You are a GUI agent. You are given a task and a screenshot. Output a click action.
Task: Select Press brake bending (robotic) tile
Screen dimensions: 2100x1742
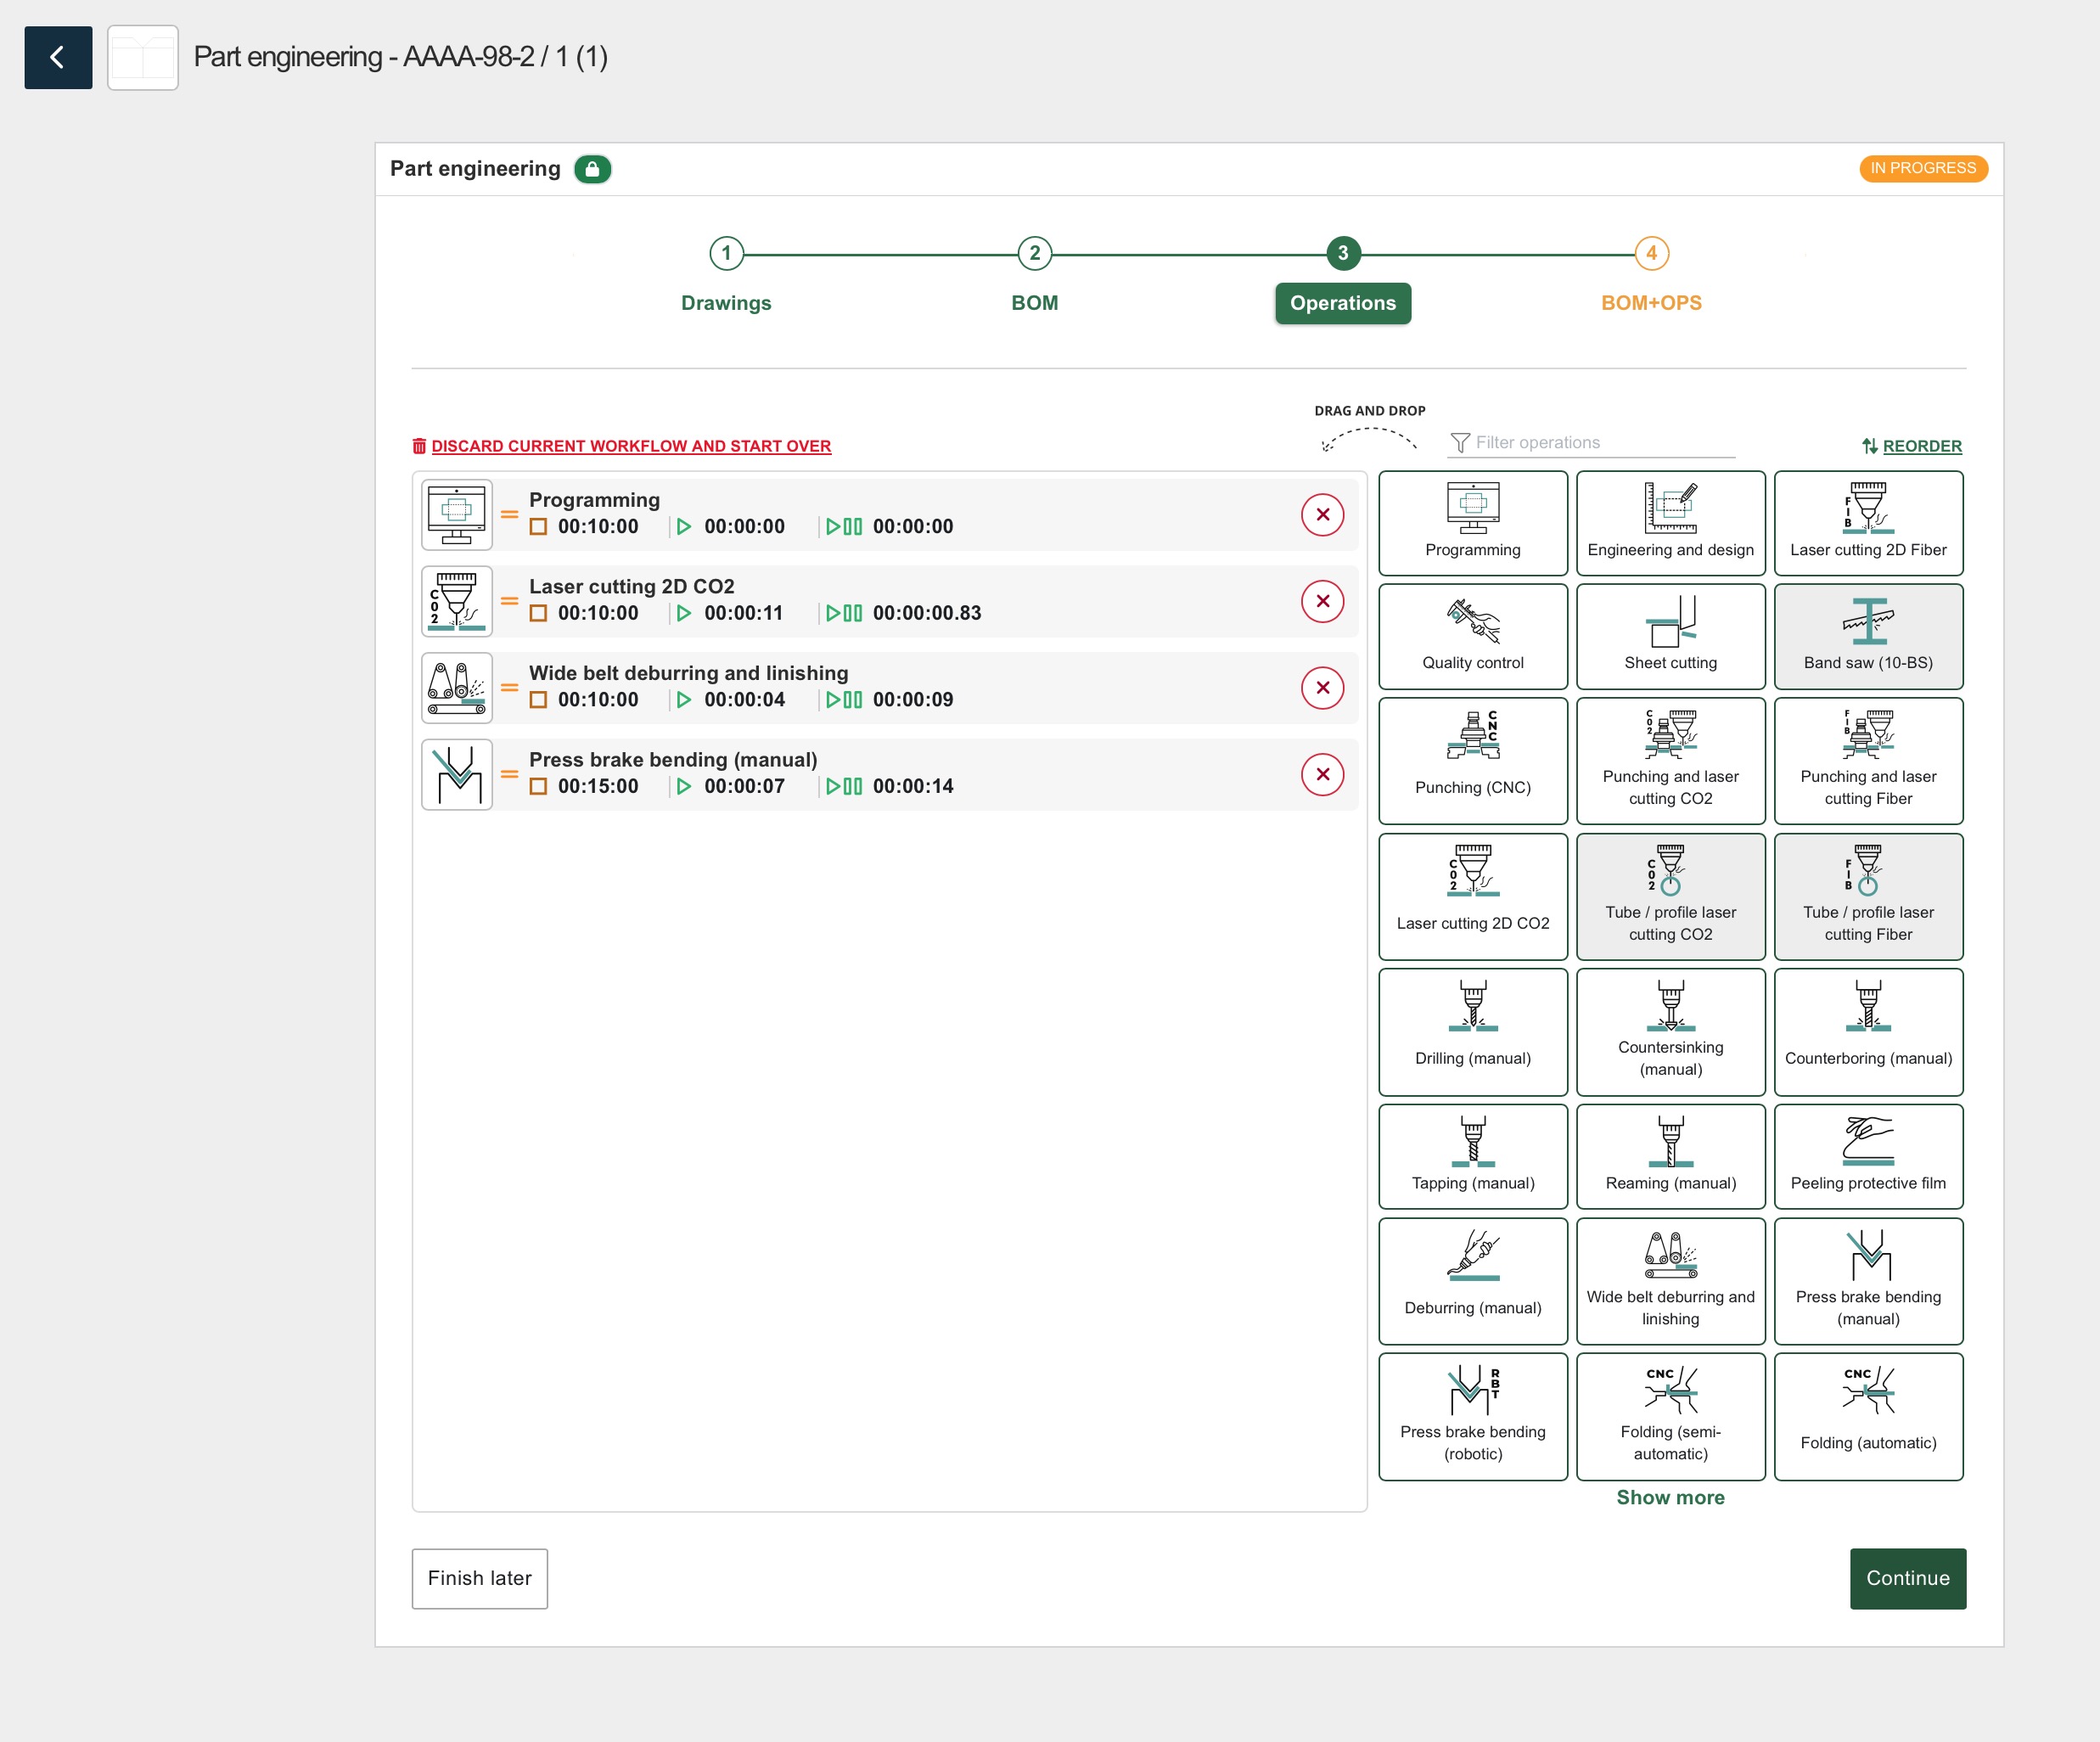[1472, 1415]
